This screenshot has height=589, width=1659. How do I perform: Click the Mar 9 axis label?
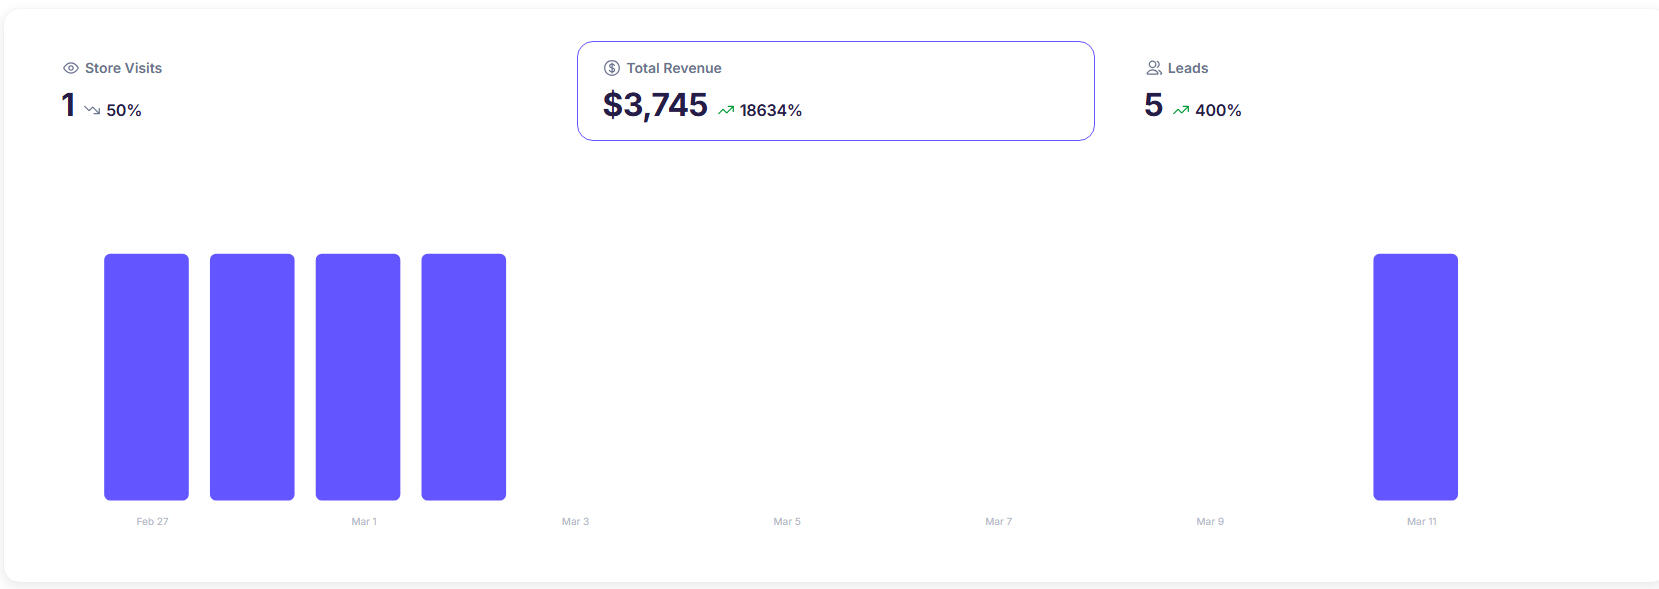click(x=1210, y=522)
